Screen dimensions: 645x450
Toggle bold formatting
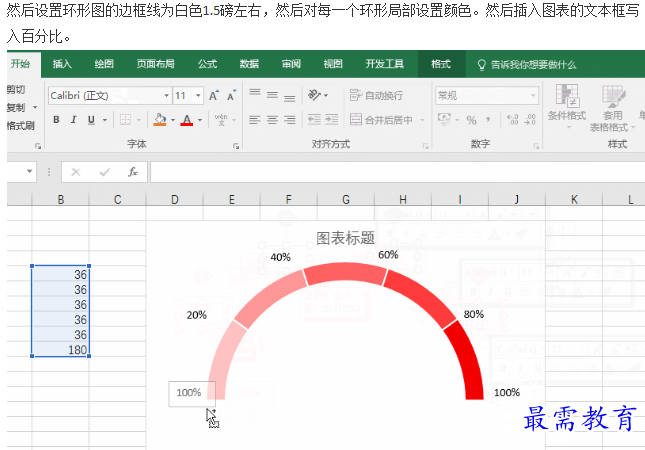(56, 120)
